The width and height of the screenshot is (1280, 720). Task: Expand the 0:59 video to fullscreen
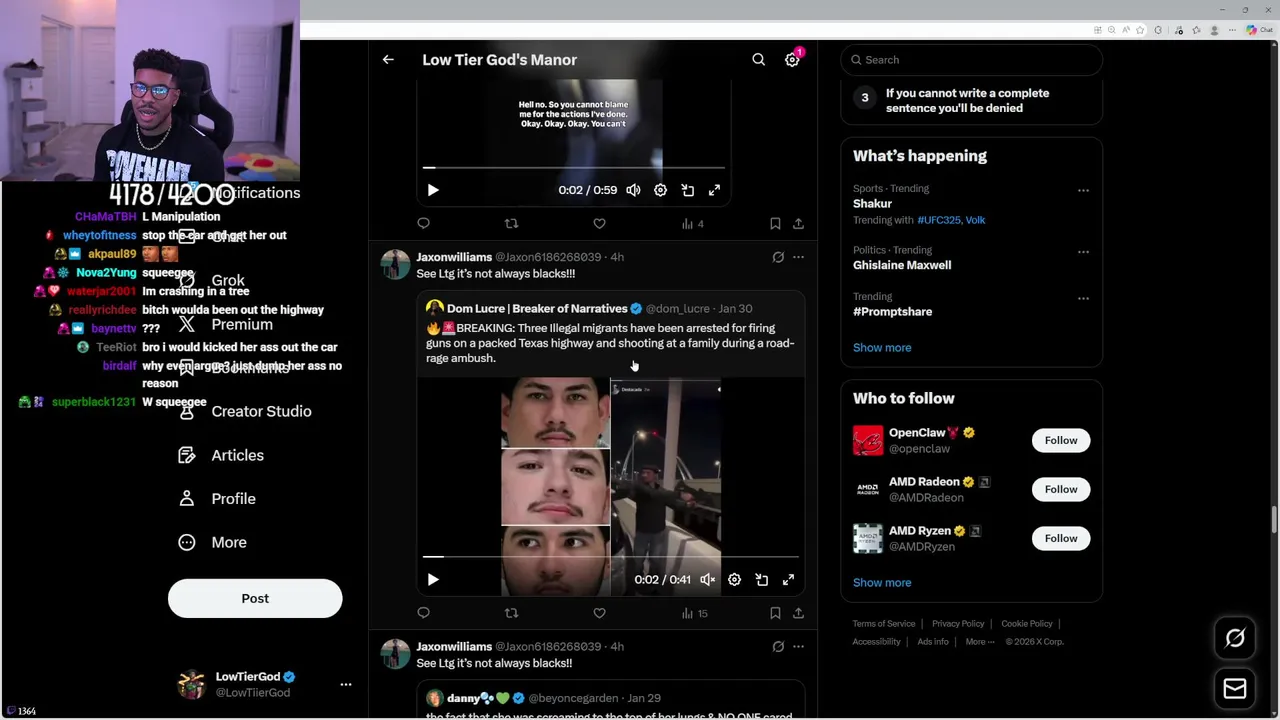[x=715, y=190]
